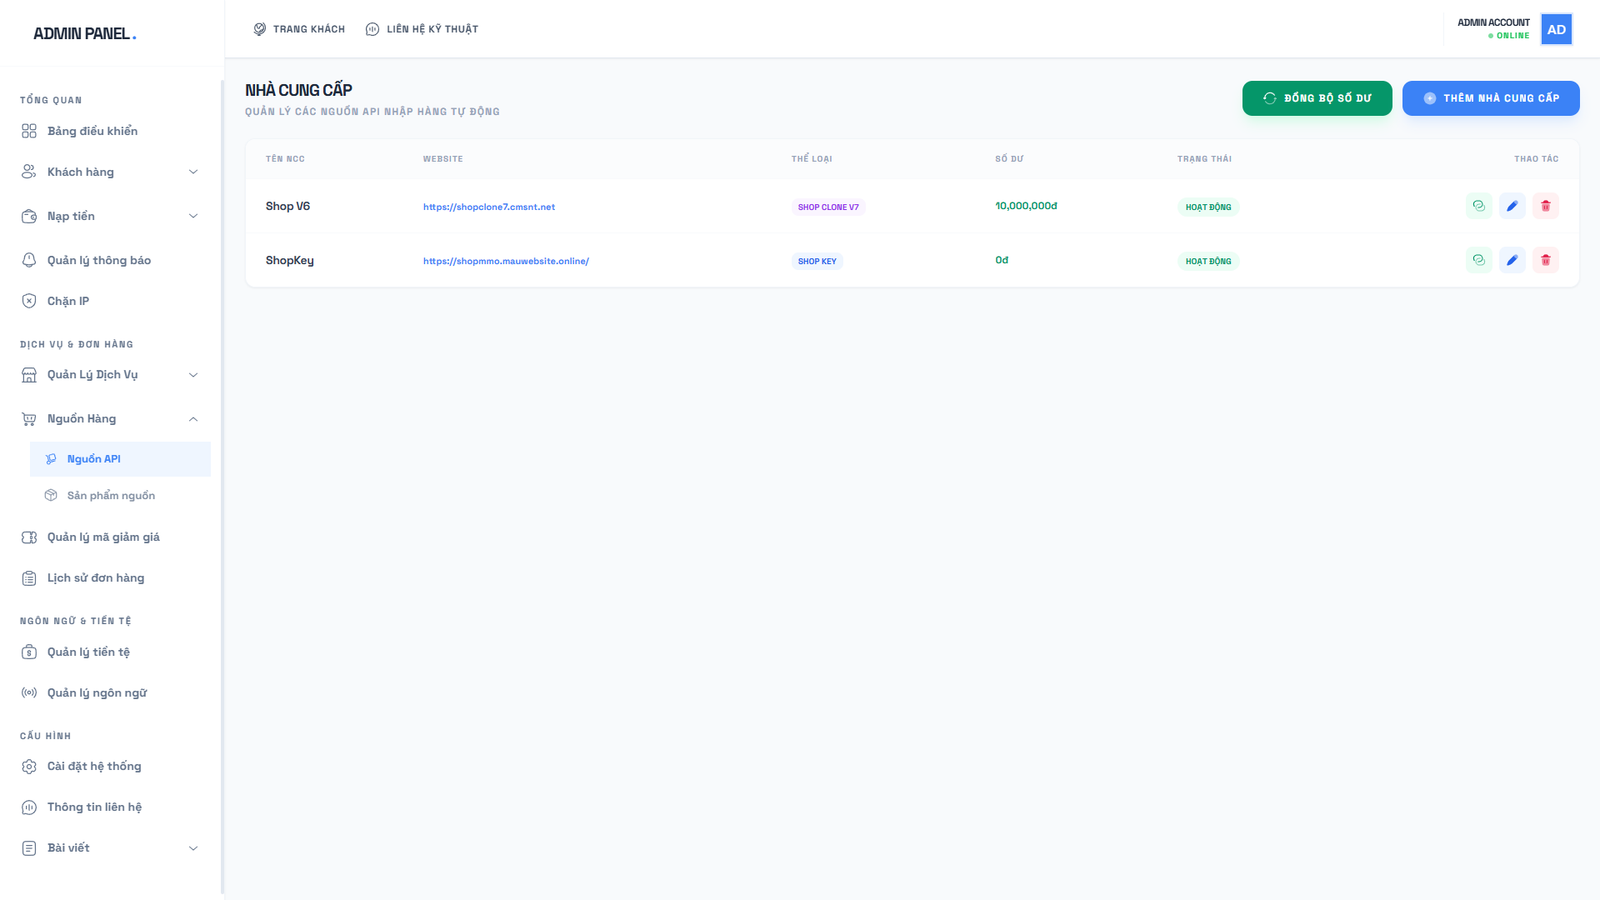The width and height of the screenshot is (1600, 900).
Task: Go to Bảng điều khiển dashboard
Action: (92, 131)
